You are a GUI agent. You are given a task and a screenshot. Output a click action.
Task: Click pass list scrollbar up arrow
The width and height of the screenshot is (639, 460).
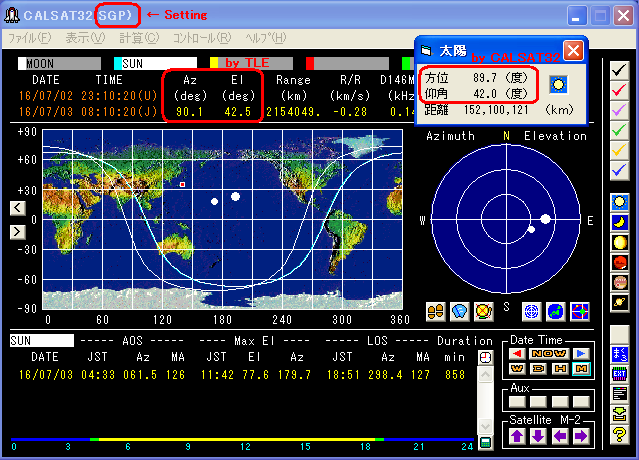tap(485, 374)
